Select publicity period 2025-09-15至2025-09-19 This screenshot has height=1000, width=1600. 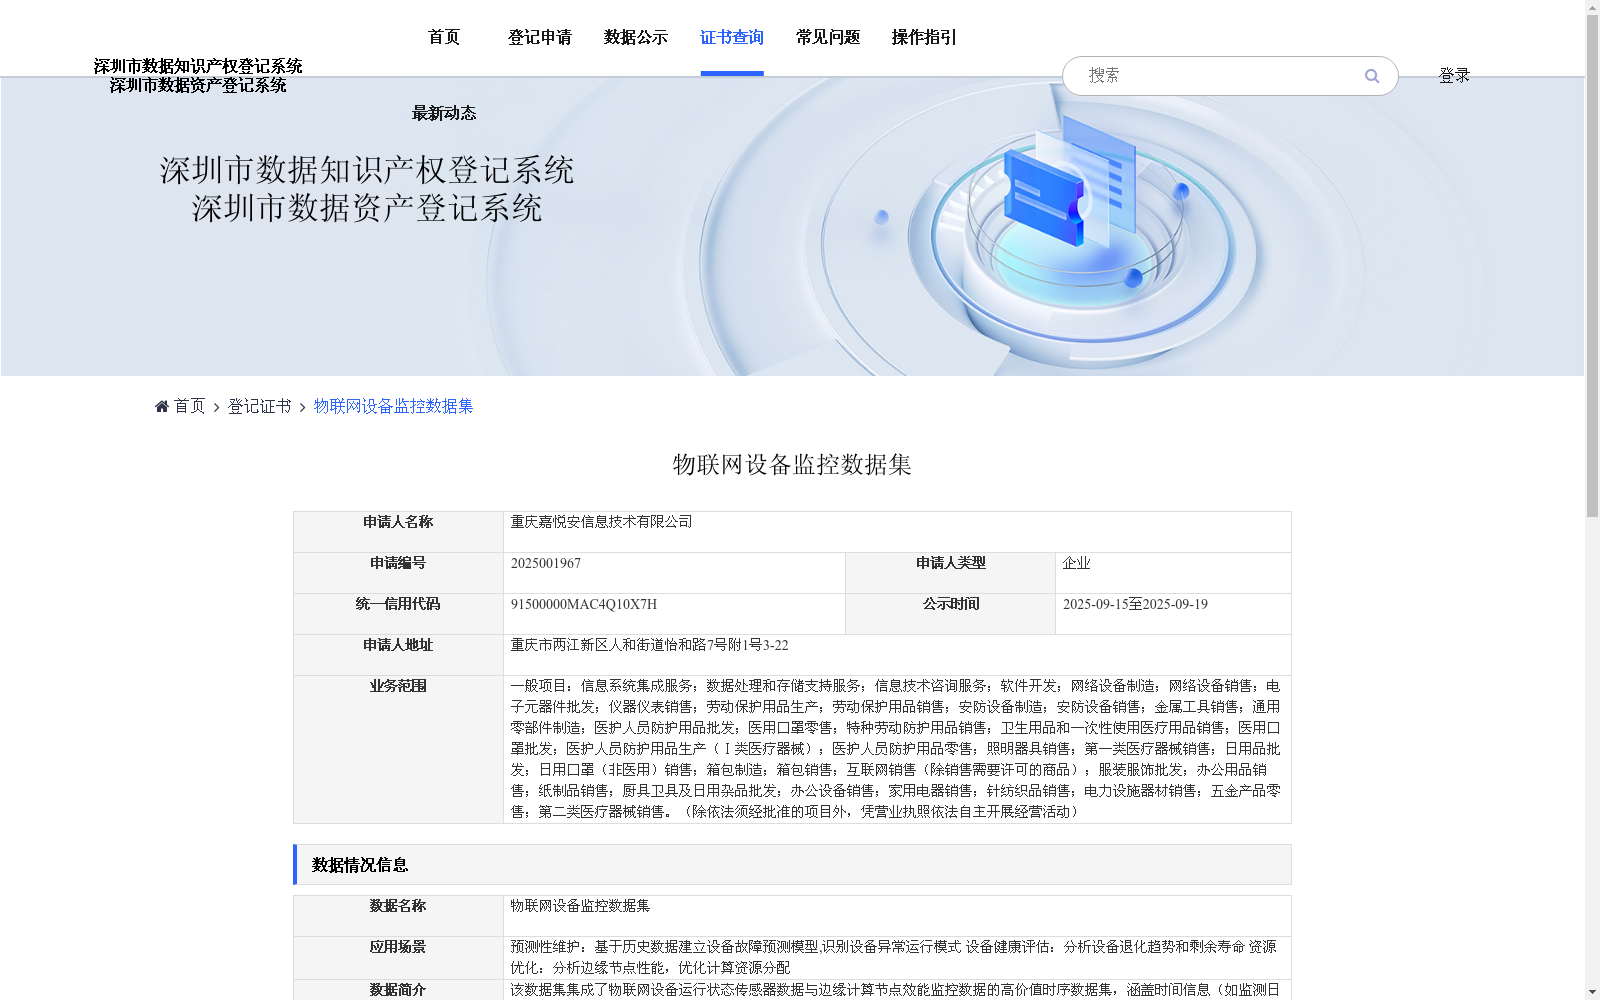point(1135,604)
